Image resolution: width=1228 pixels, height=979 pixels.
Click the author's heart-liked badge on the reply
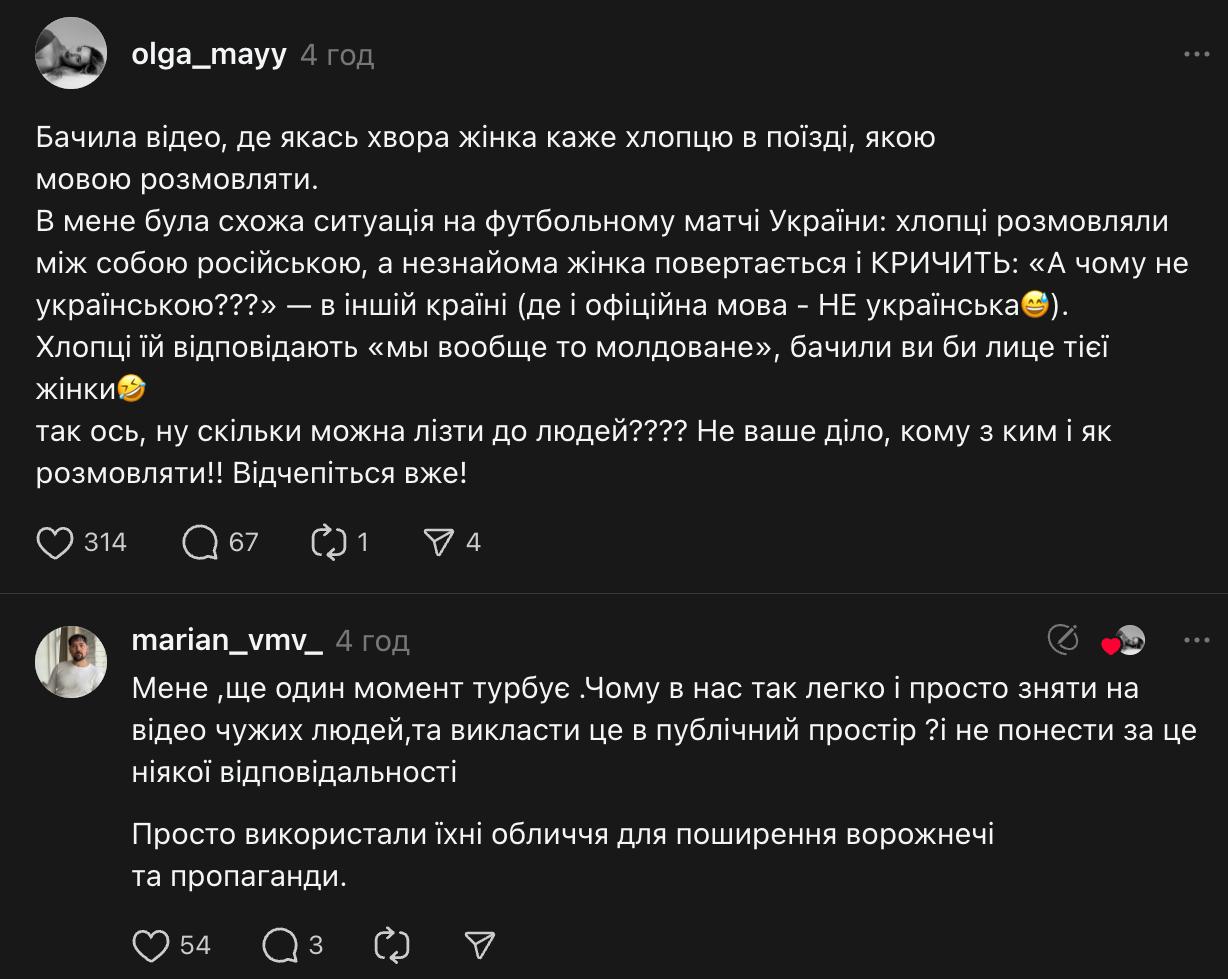tap(1122, 641)
